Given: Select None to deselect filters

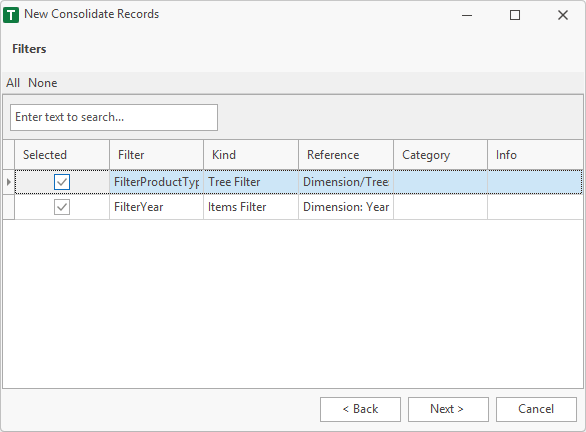Looking at the screenshot, I should (43, 83).
